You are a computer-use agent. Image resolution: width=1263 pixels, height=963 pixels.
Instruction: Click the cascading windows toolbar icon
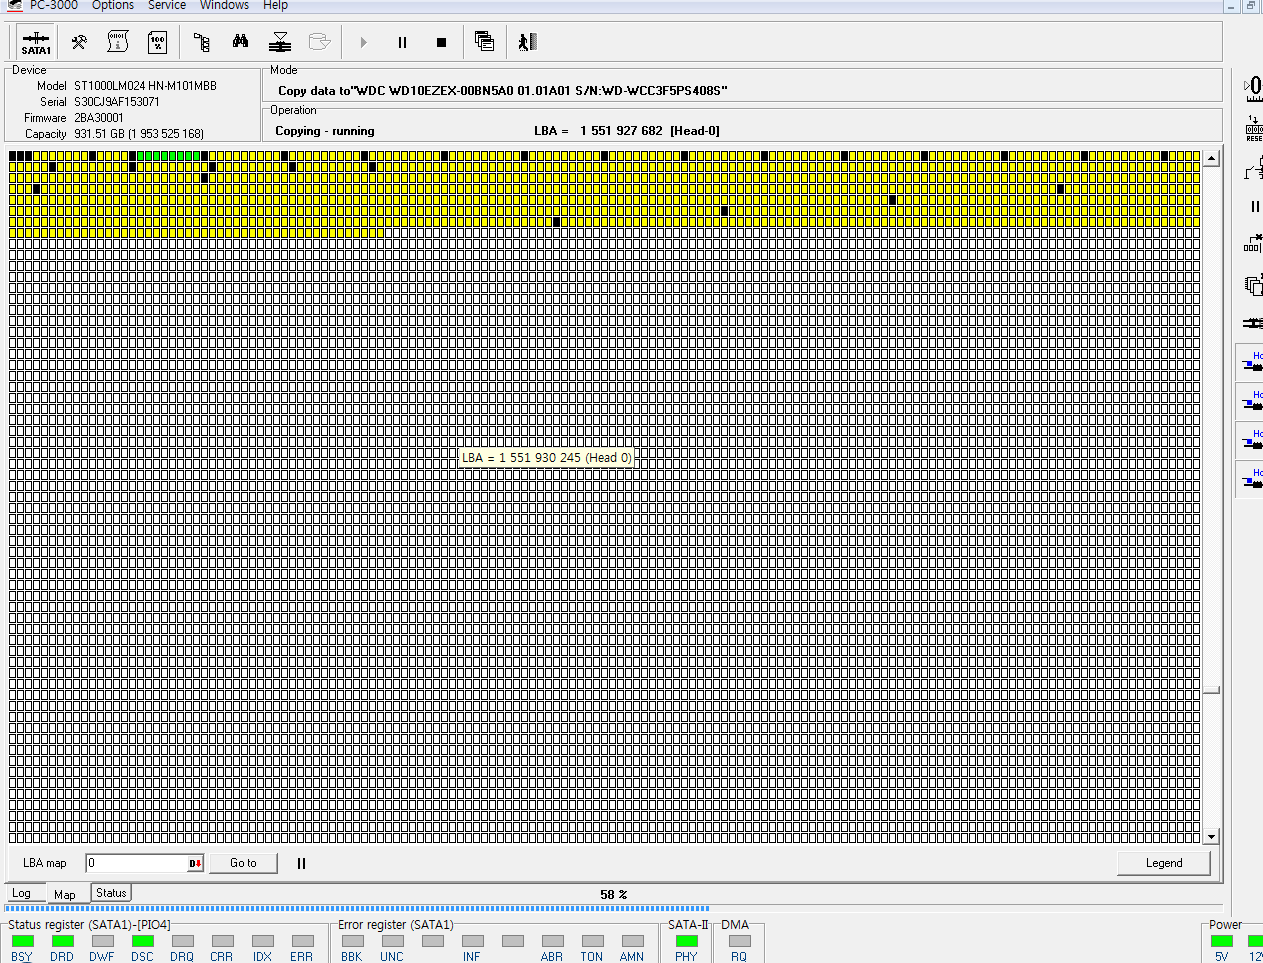[x=484, y=41]
